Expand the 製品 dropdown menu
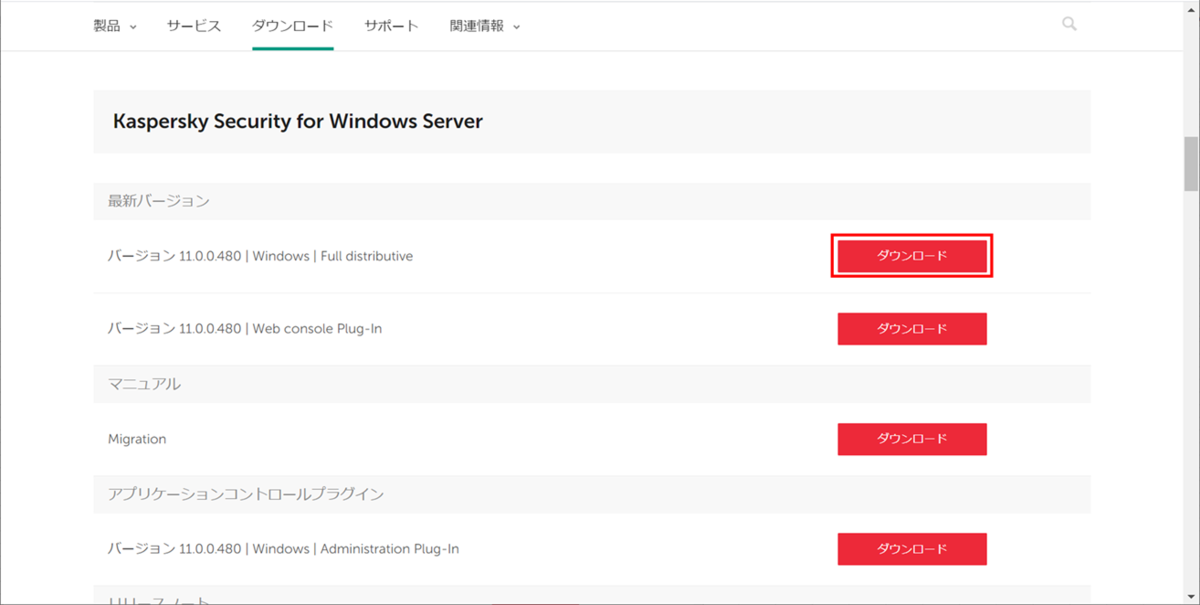The height and width of the screenshot is (605, 1200). (115, 26)
